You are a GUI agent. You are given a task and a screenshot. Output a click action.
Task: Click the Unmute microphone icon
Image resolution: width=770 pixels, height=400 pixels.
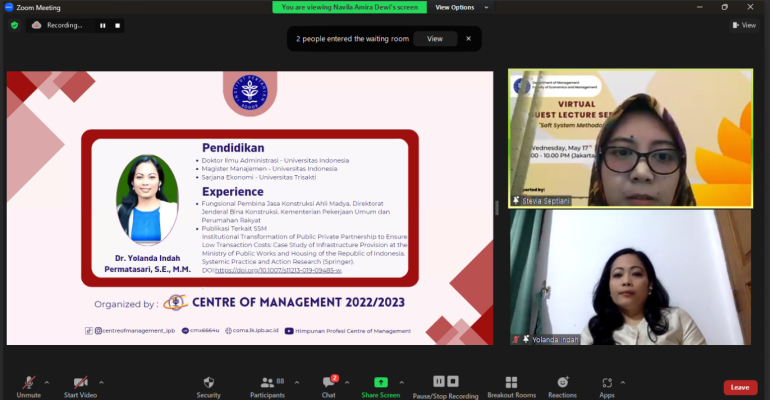[29, 382]
